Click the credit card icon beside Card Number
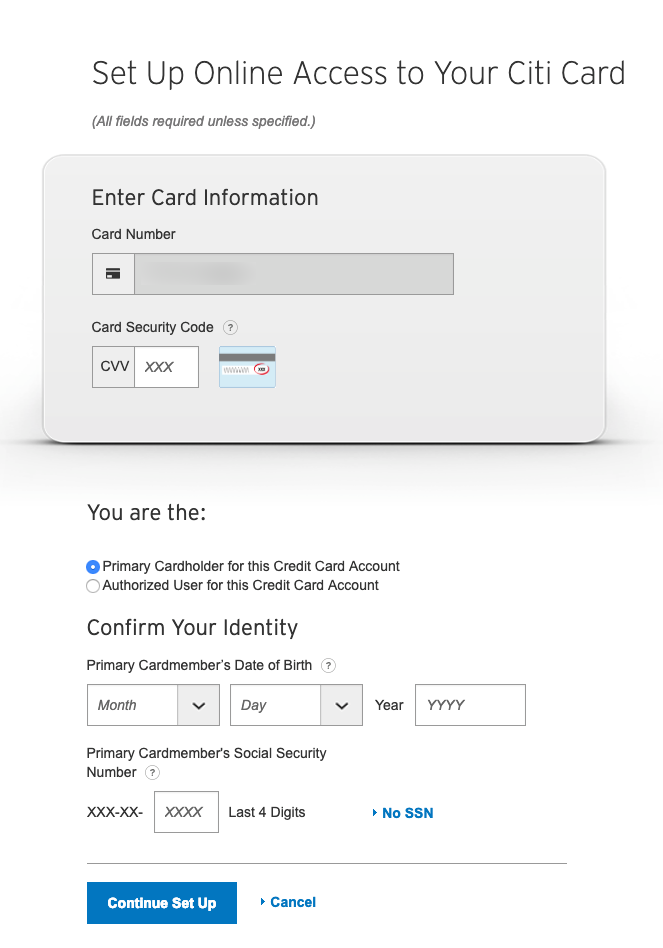 (113, 274)
